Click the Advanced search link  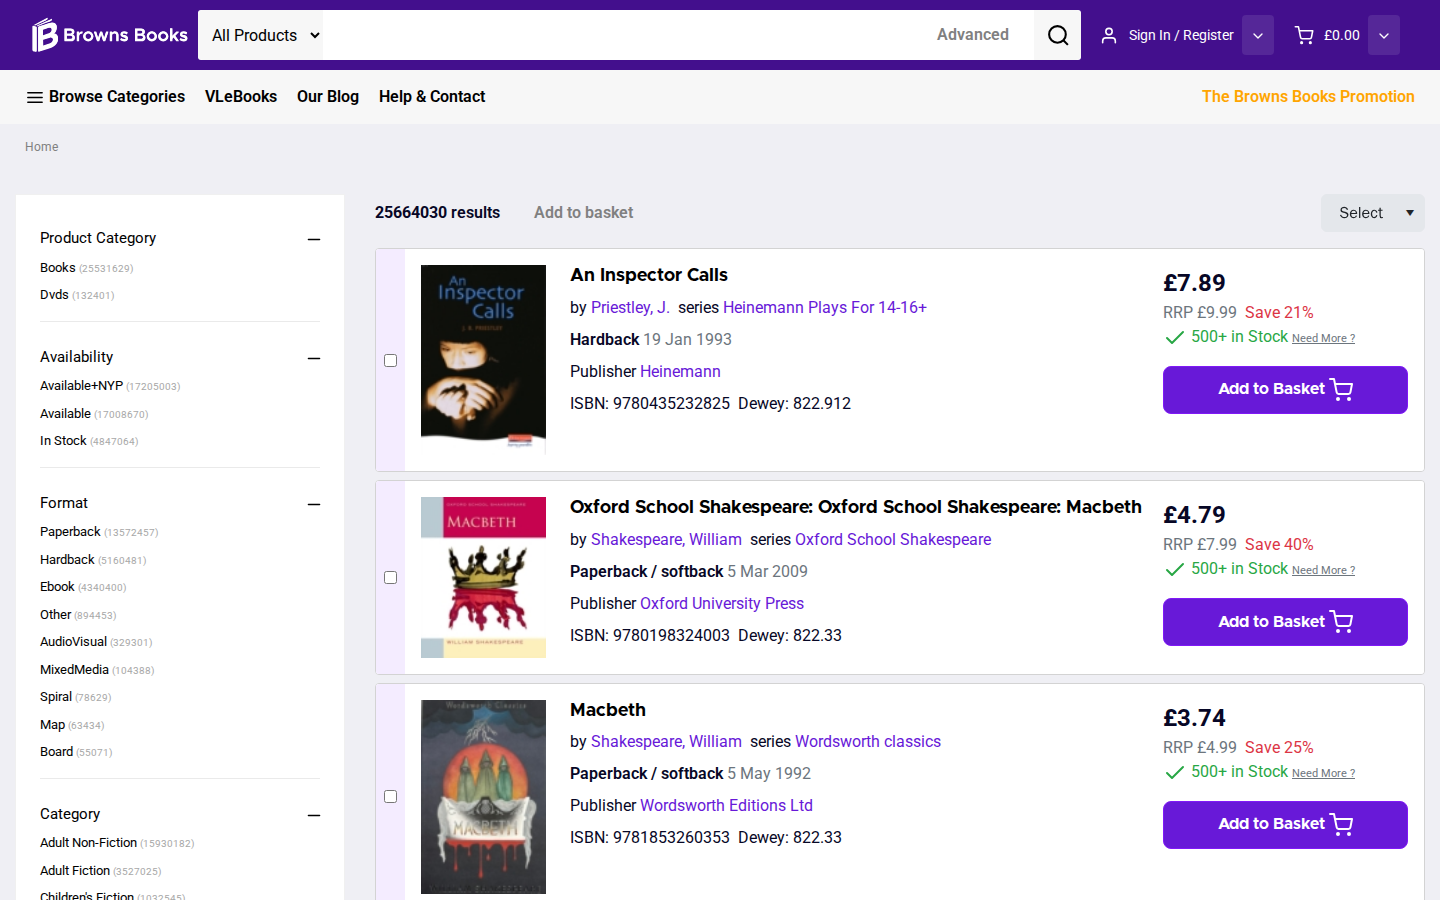coord(972,34)
